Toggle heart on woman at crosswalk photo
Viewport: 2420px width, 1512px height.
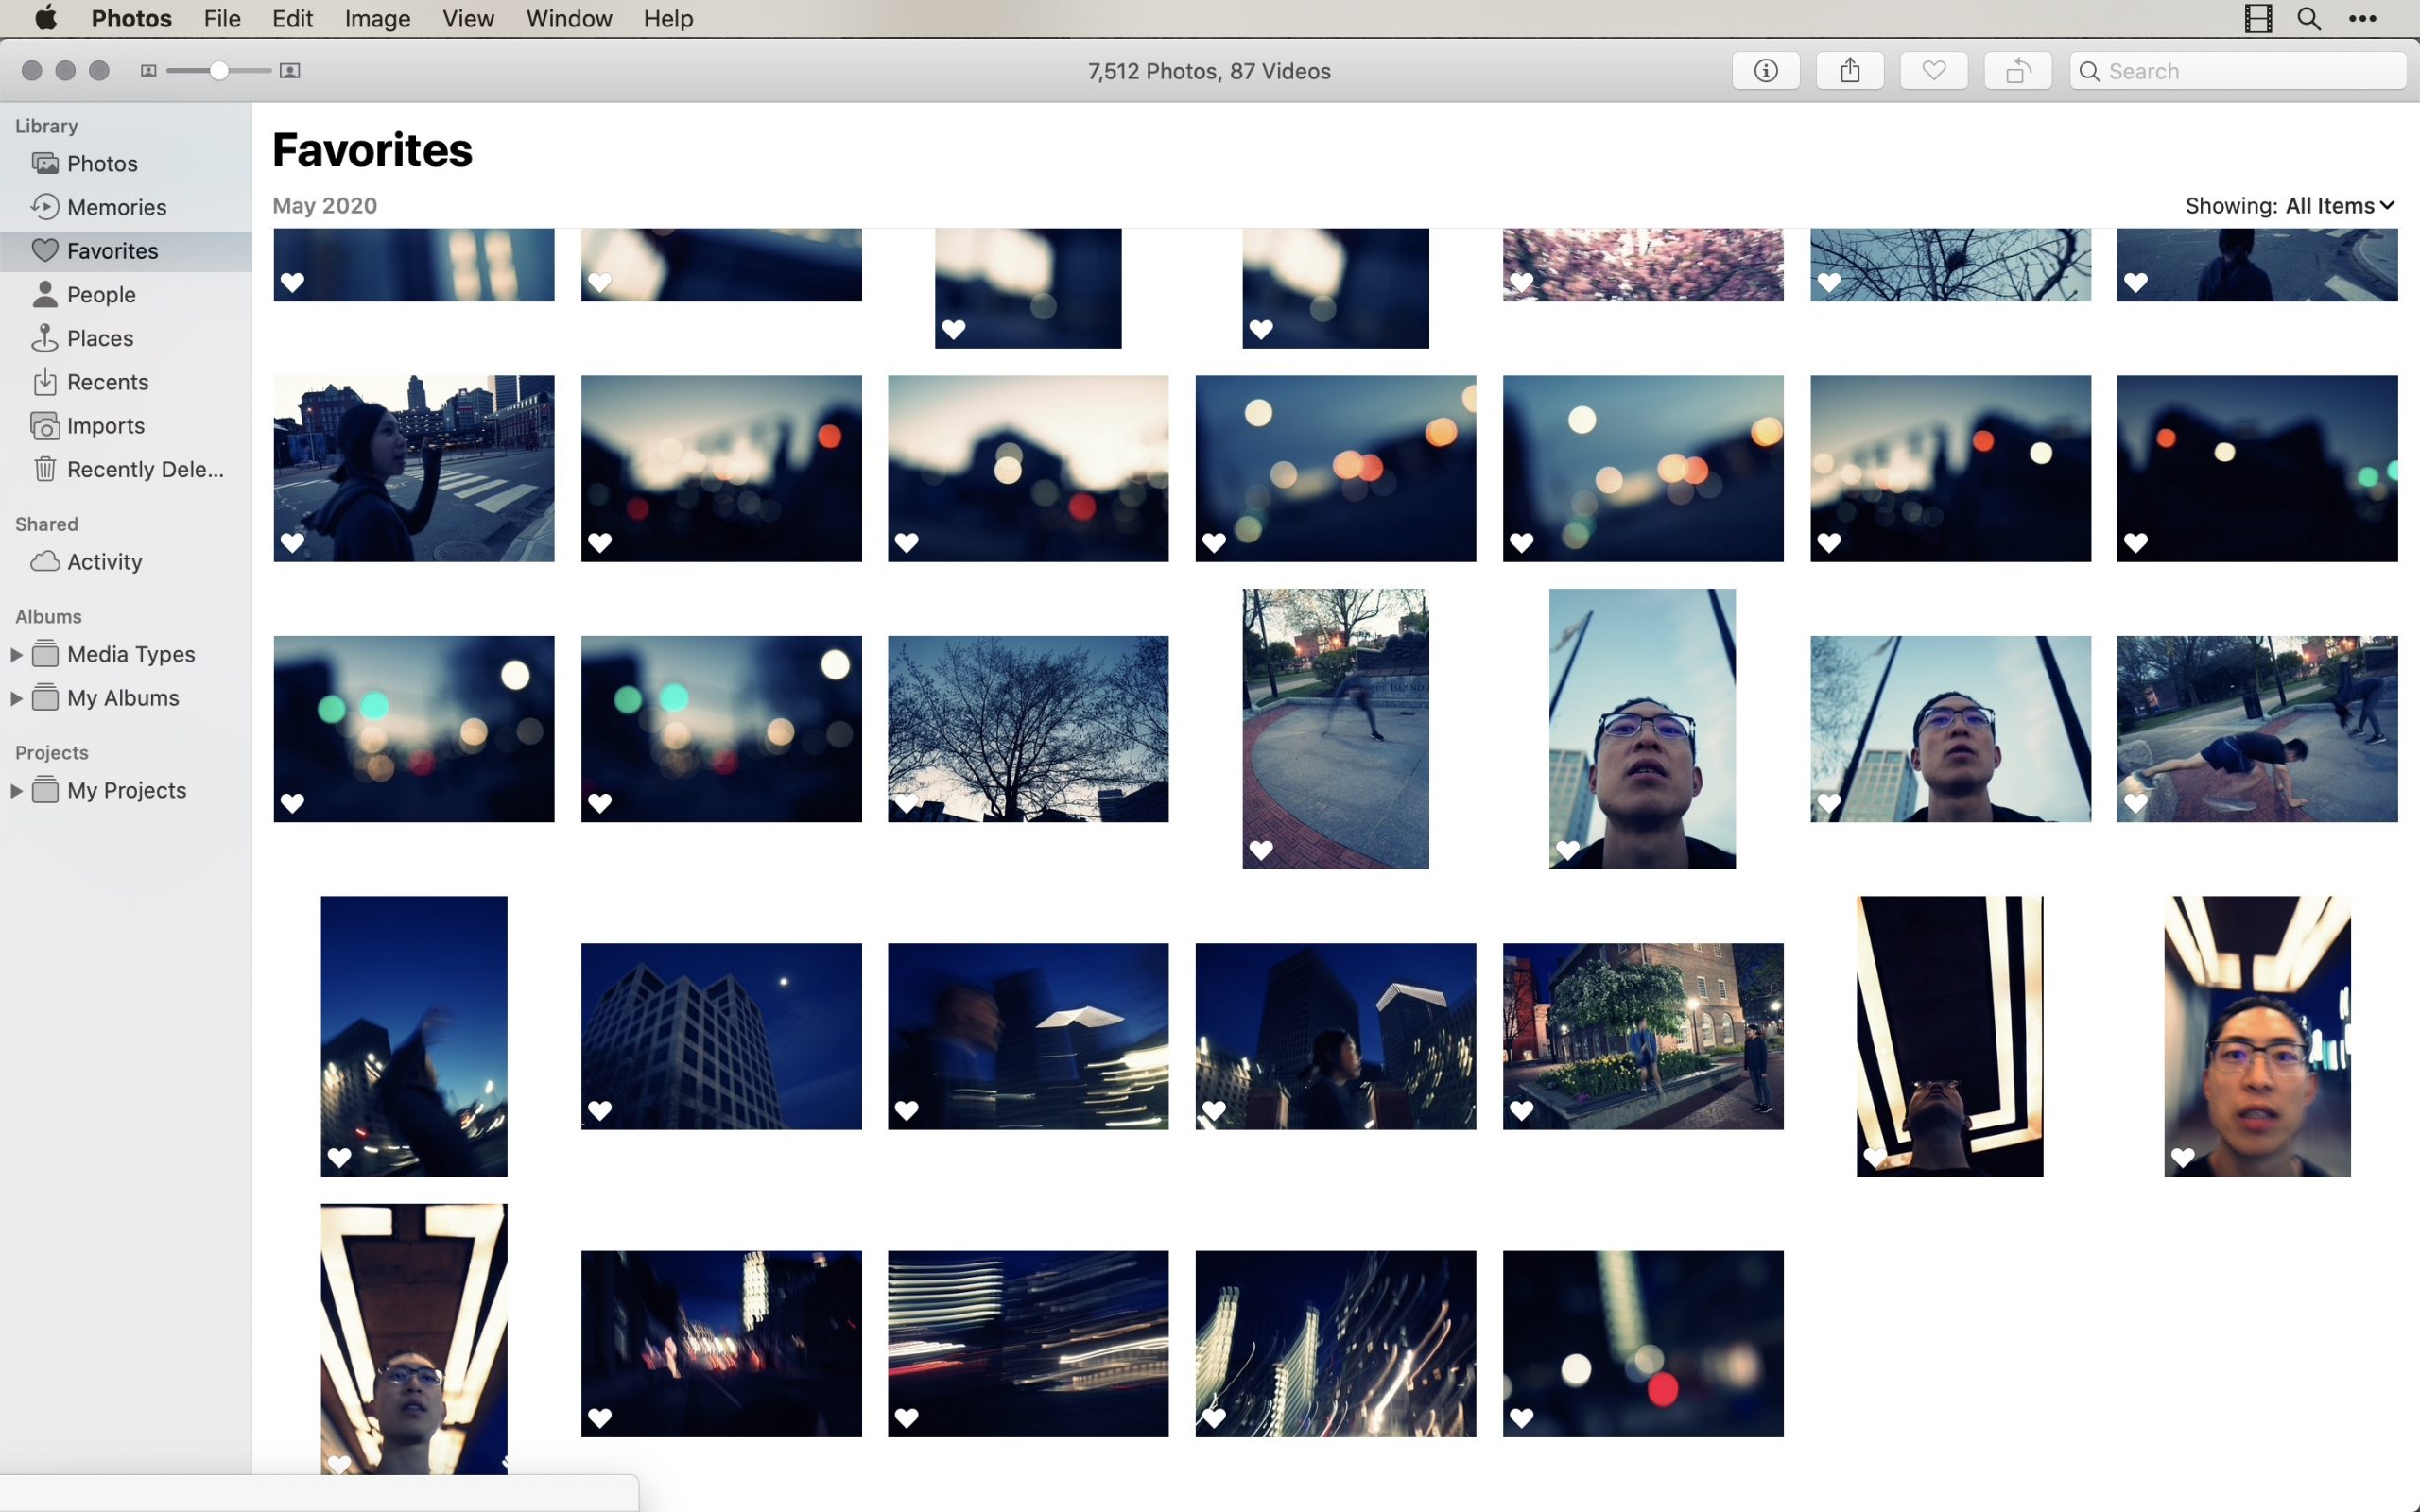coord(292,543)
